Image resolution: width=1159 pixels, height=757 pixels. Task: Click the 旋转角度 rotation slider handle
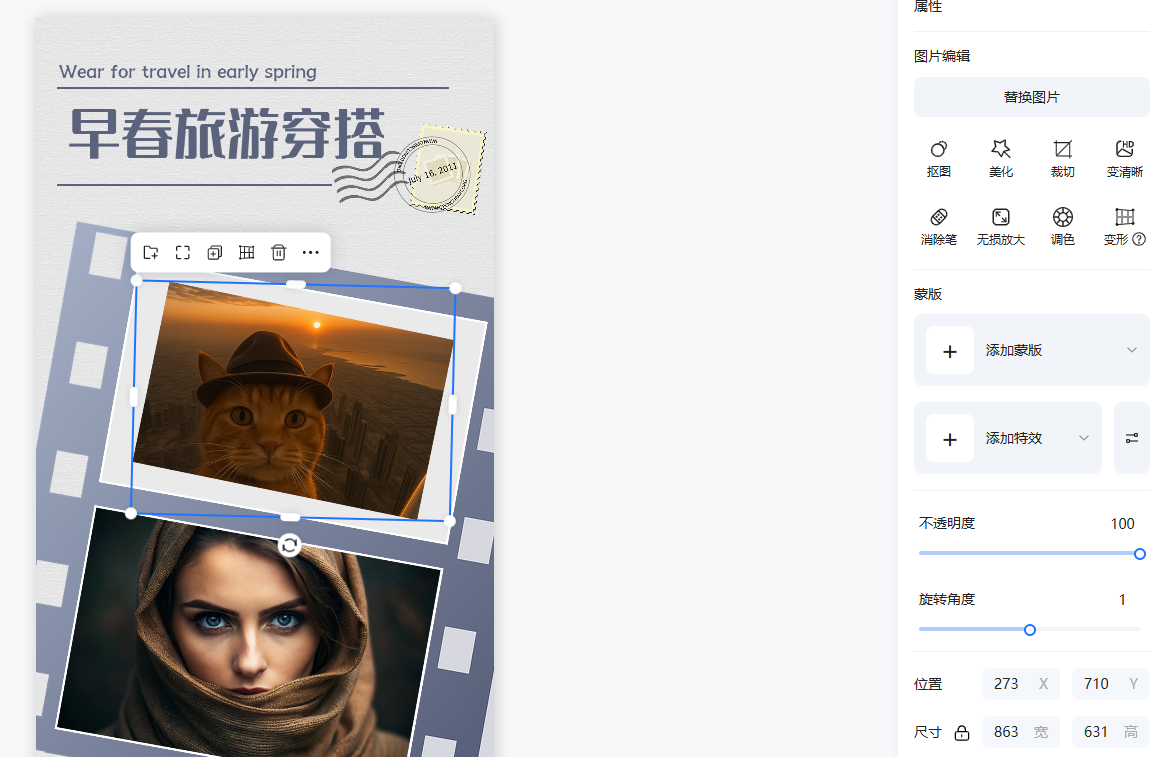pyautogui.click(x=1030, y=630)
